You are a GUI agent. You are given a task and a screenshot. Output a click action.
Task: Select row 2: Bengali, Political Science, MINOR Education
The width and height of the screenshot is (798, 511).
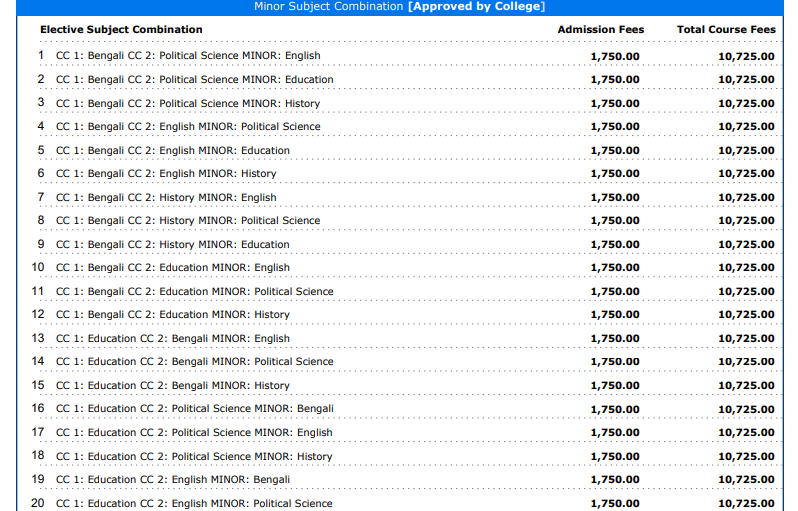point(194,79)
